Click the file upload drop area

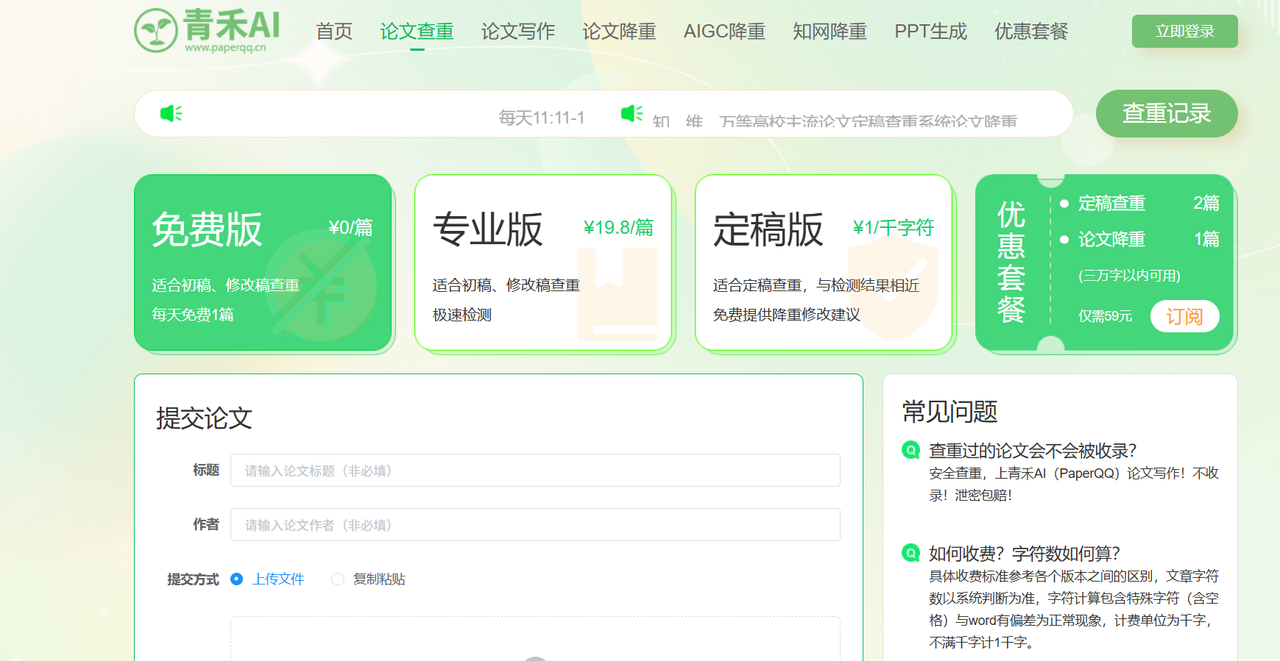[x=535, y=639]
